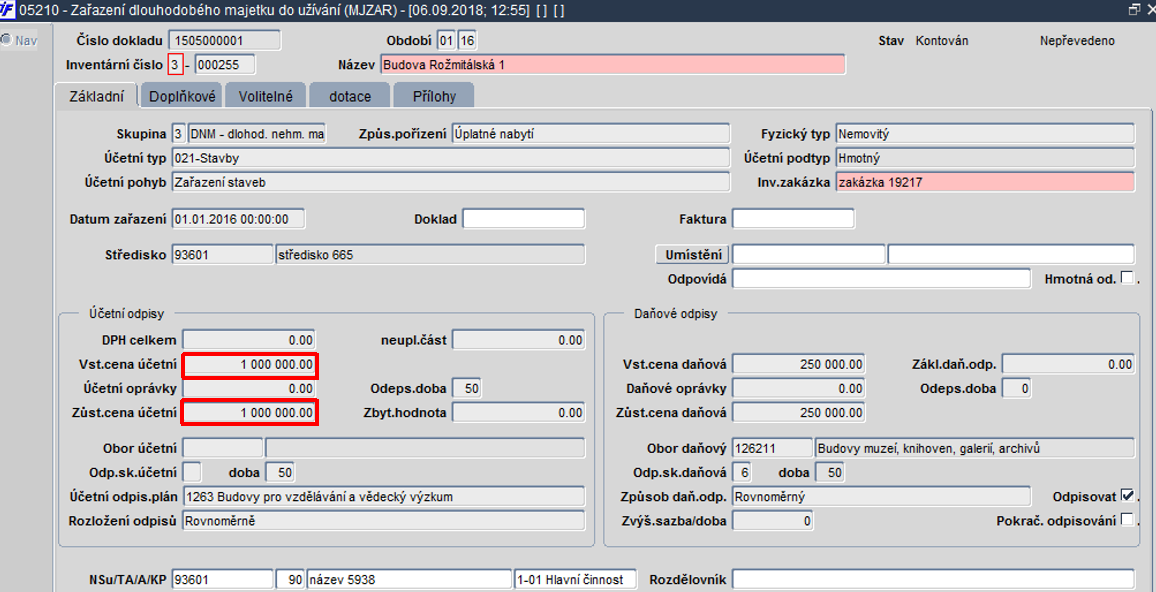This screenshot has height=592, width=1156.
Task: Click the Účetní oprávky value field
Action: click(x=249, y=389)
